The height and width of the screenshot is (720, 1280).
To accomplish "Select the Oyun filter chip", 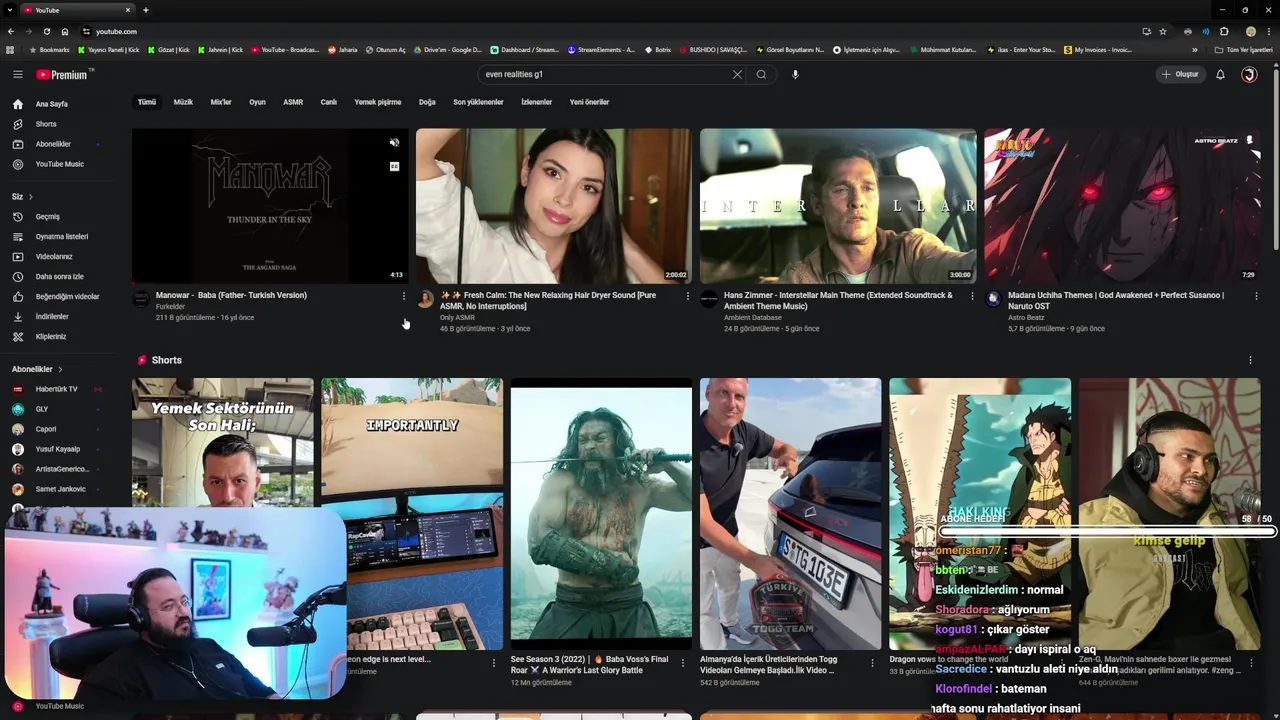I will (x=257, y=102).
